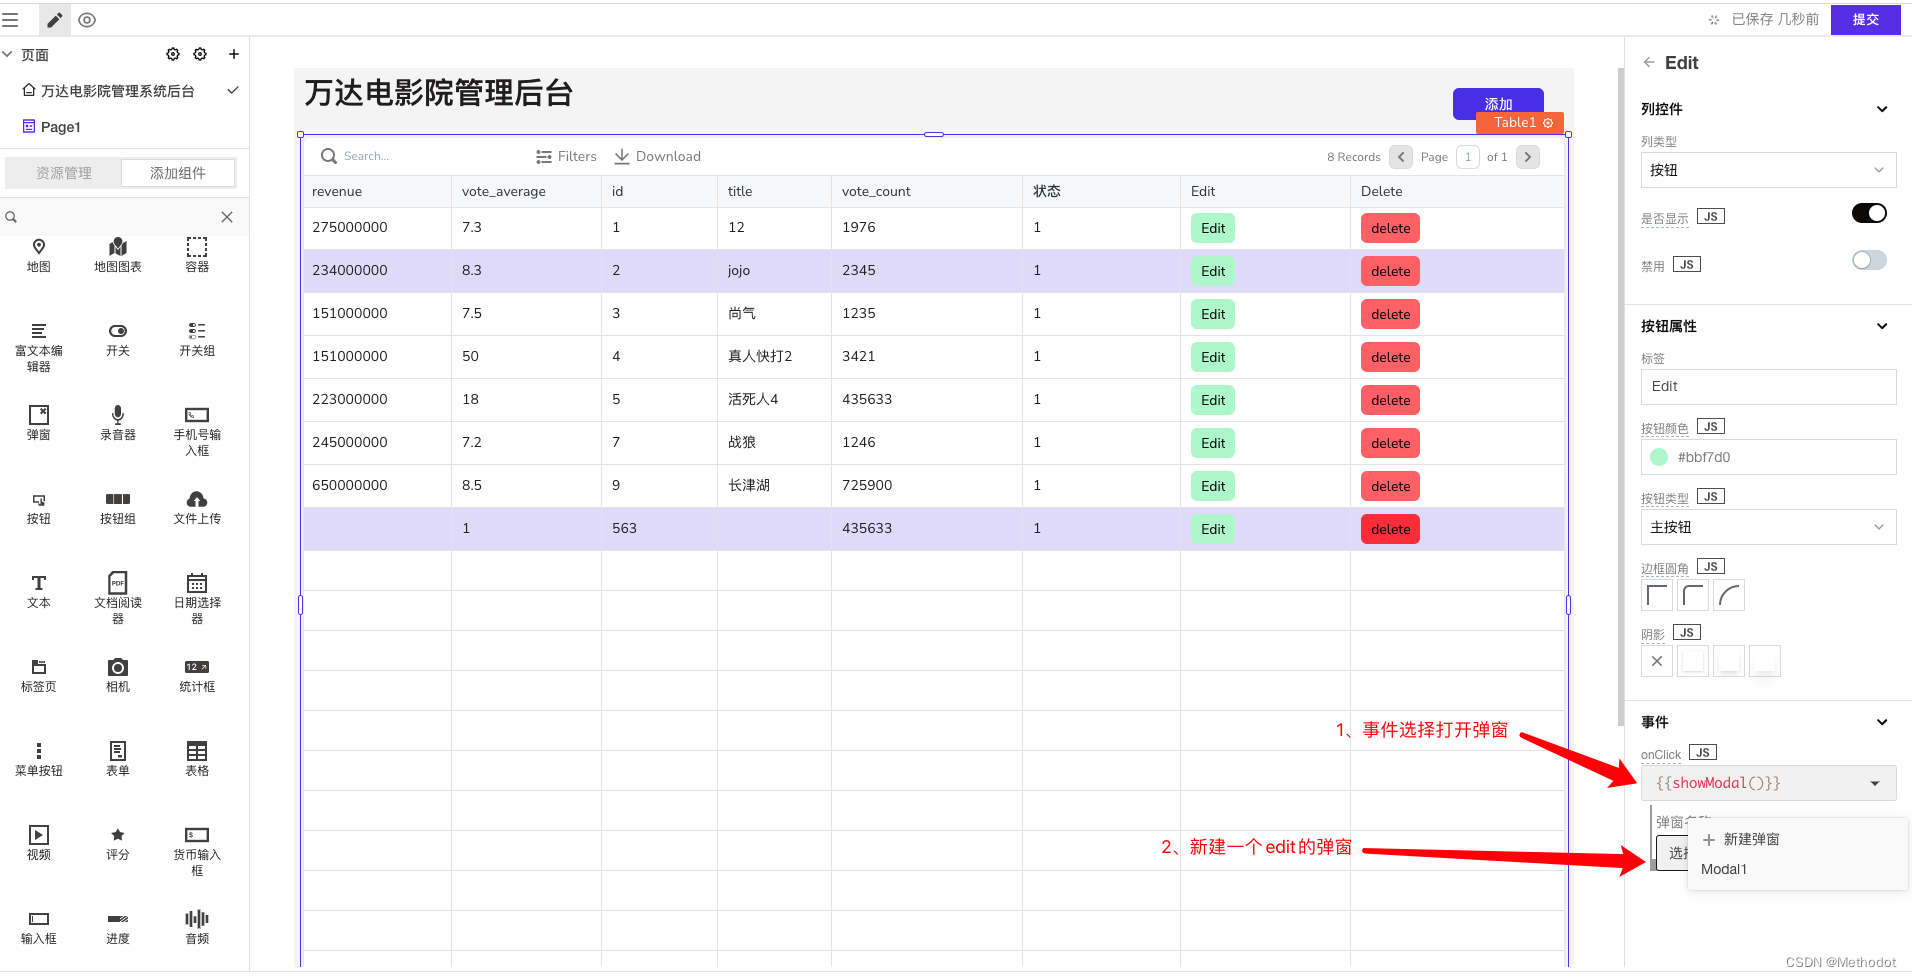Go back from the Edit column panel
This screenshot has width=1912, height=977.
pos(1648,62)
